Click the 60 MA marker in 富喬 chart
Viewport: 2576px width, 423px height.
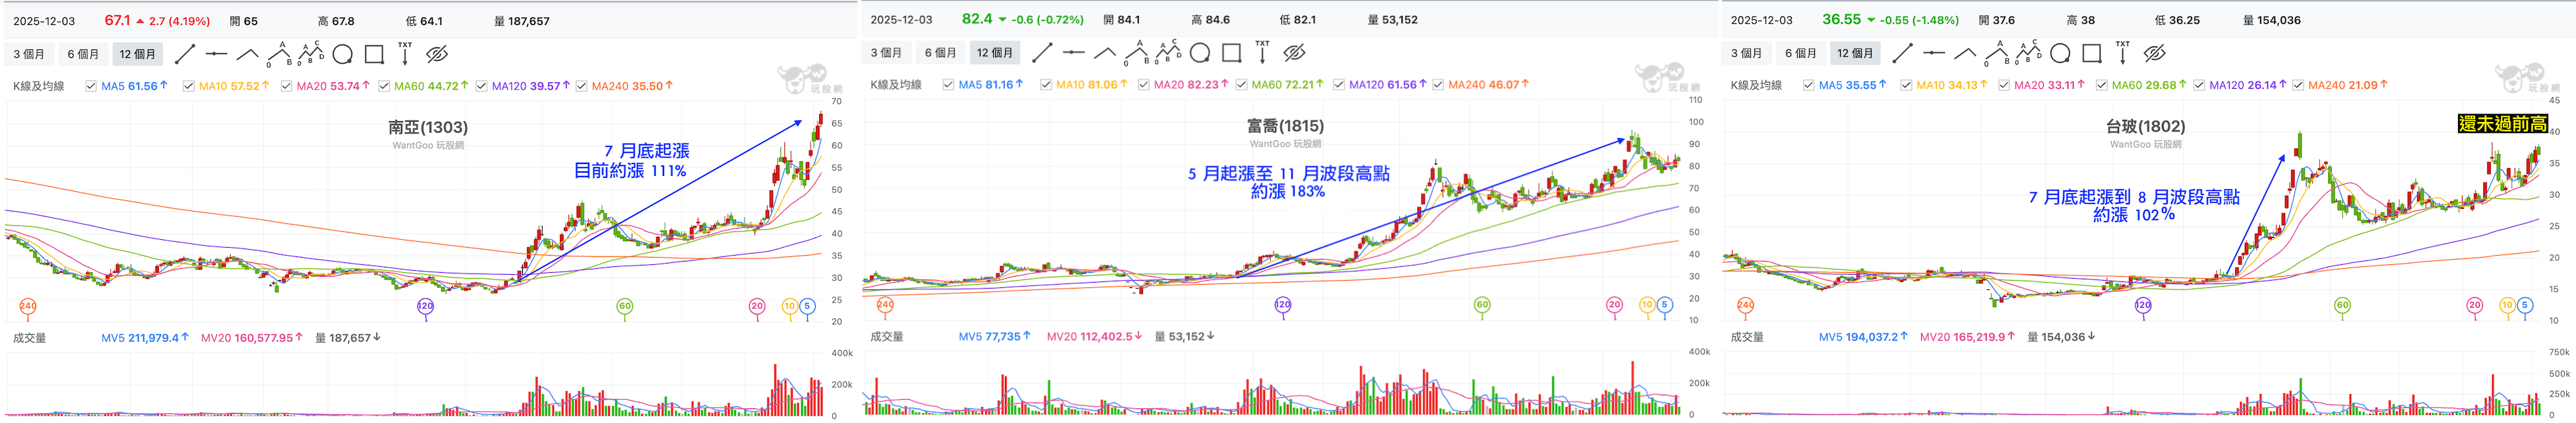[x=1482, y=305]
